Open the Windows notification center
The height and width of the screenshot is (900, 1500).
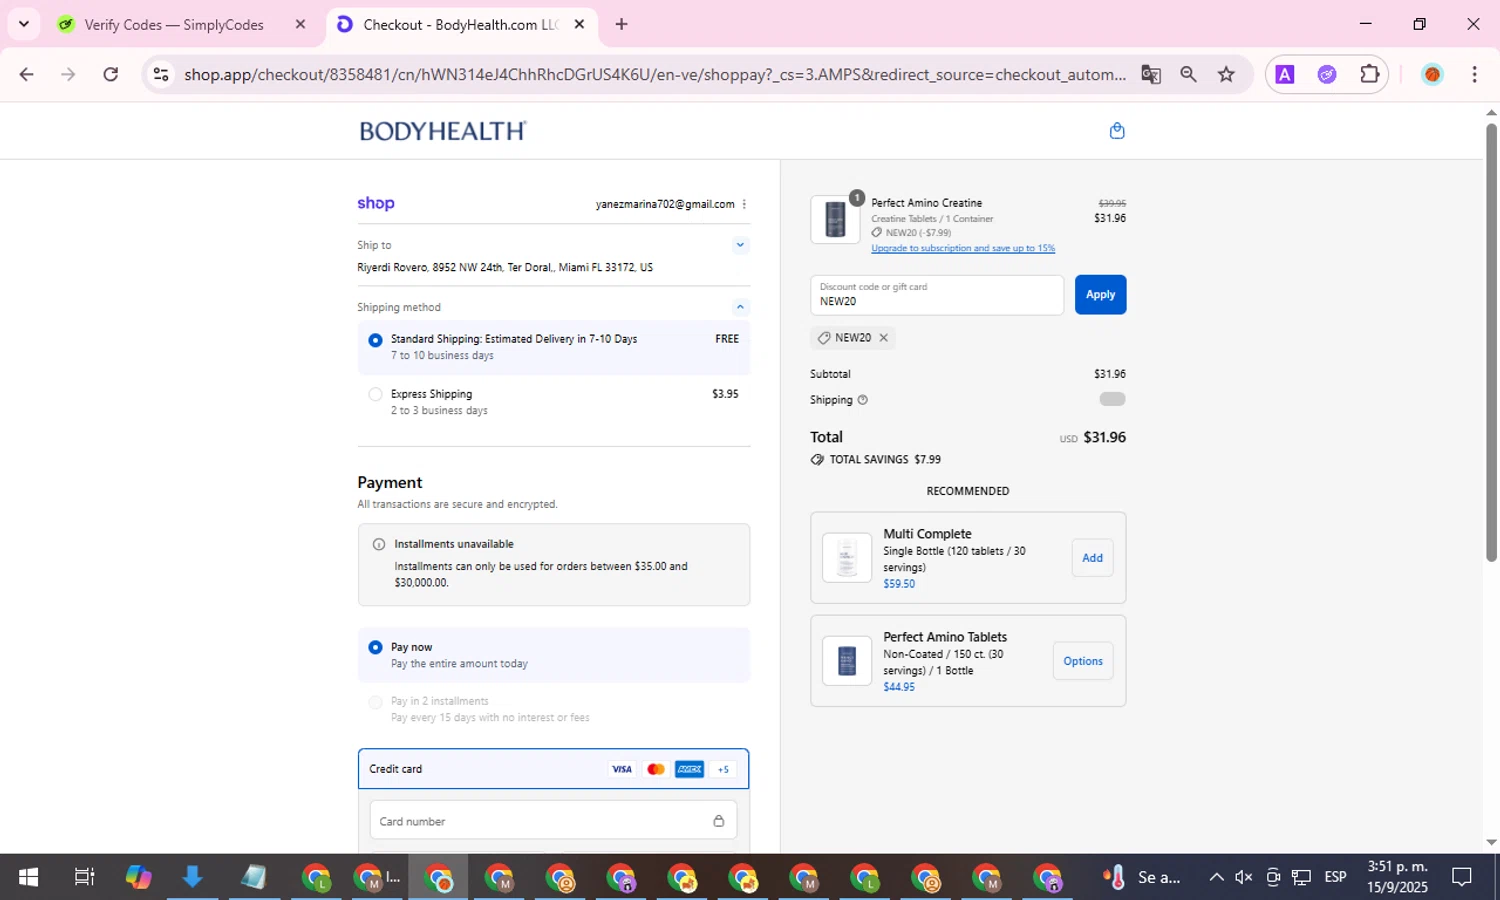(1462, 877)
